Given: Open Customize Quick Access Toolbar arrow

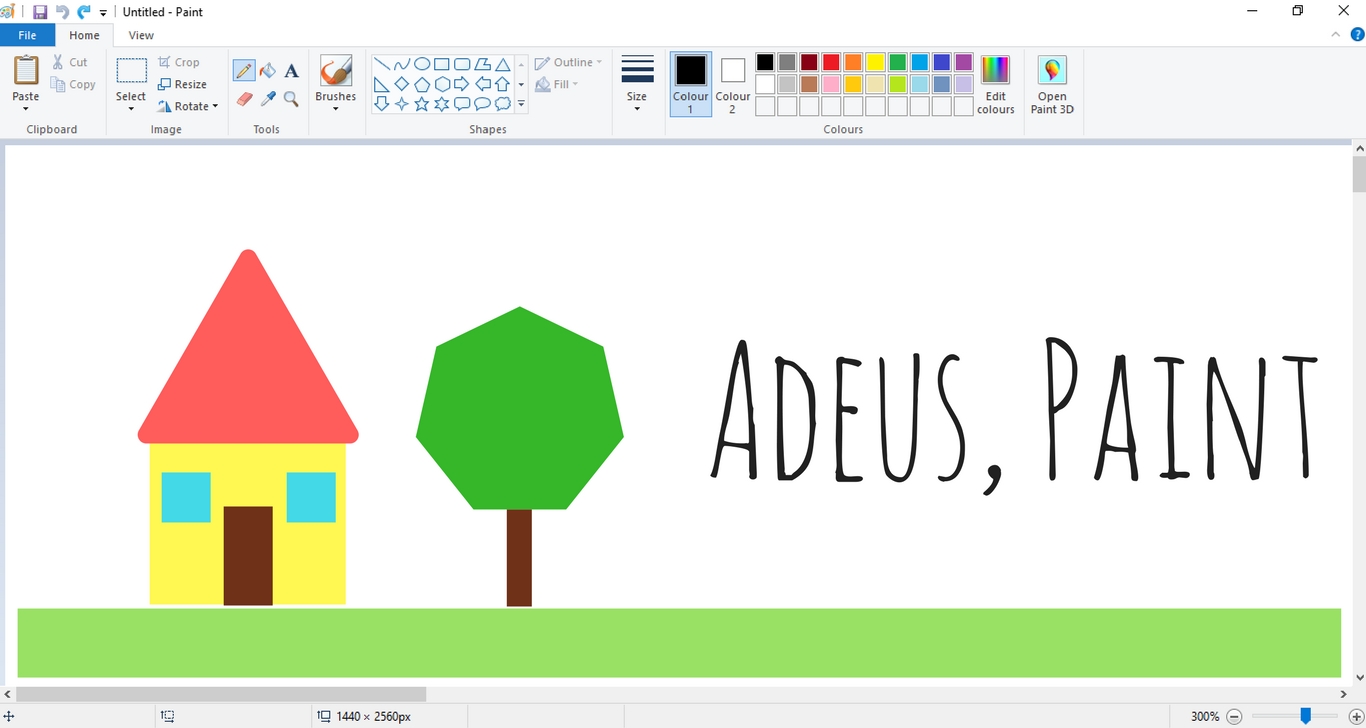Looking at the screenshot, I should (103, 13).
